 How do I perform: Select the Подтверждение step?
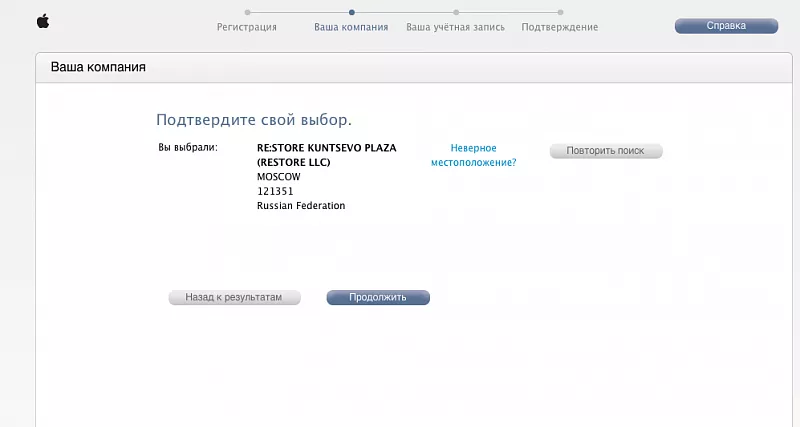coord(560,27)
